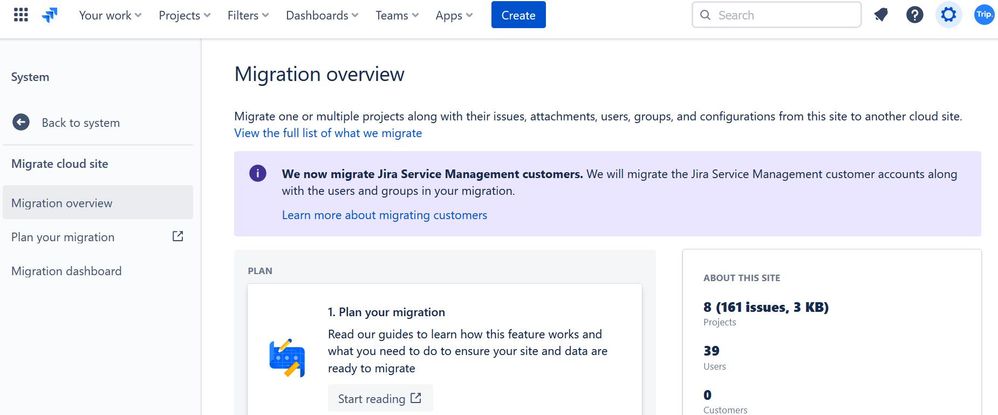Image resolution: width=998 pixels, height=415 pixels.
Task: Click the Create button
Action: (x=518, y=15)
